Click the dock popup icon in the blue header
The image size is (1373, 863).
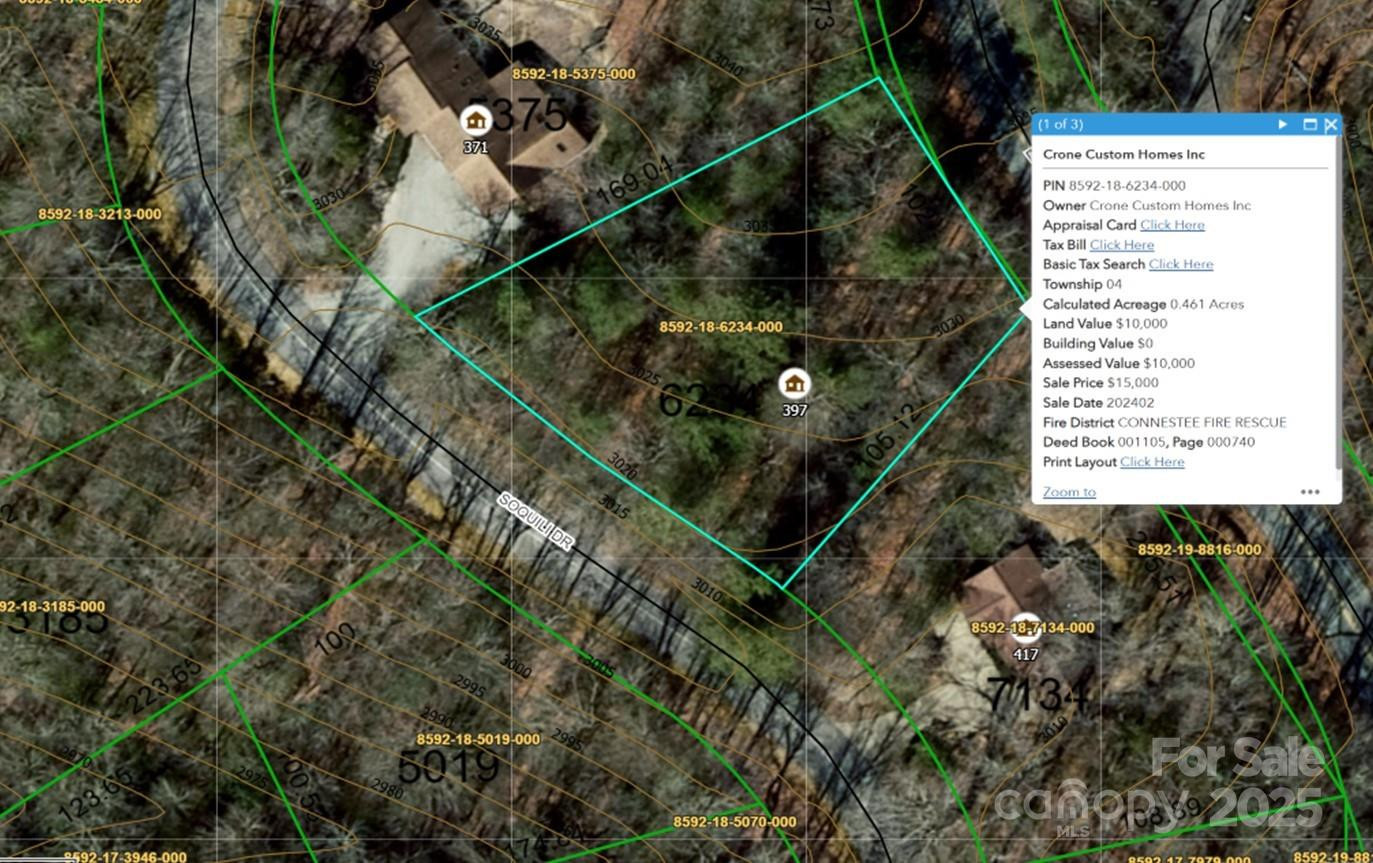[x=1311, y=124]
